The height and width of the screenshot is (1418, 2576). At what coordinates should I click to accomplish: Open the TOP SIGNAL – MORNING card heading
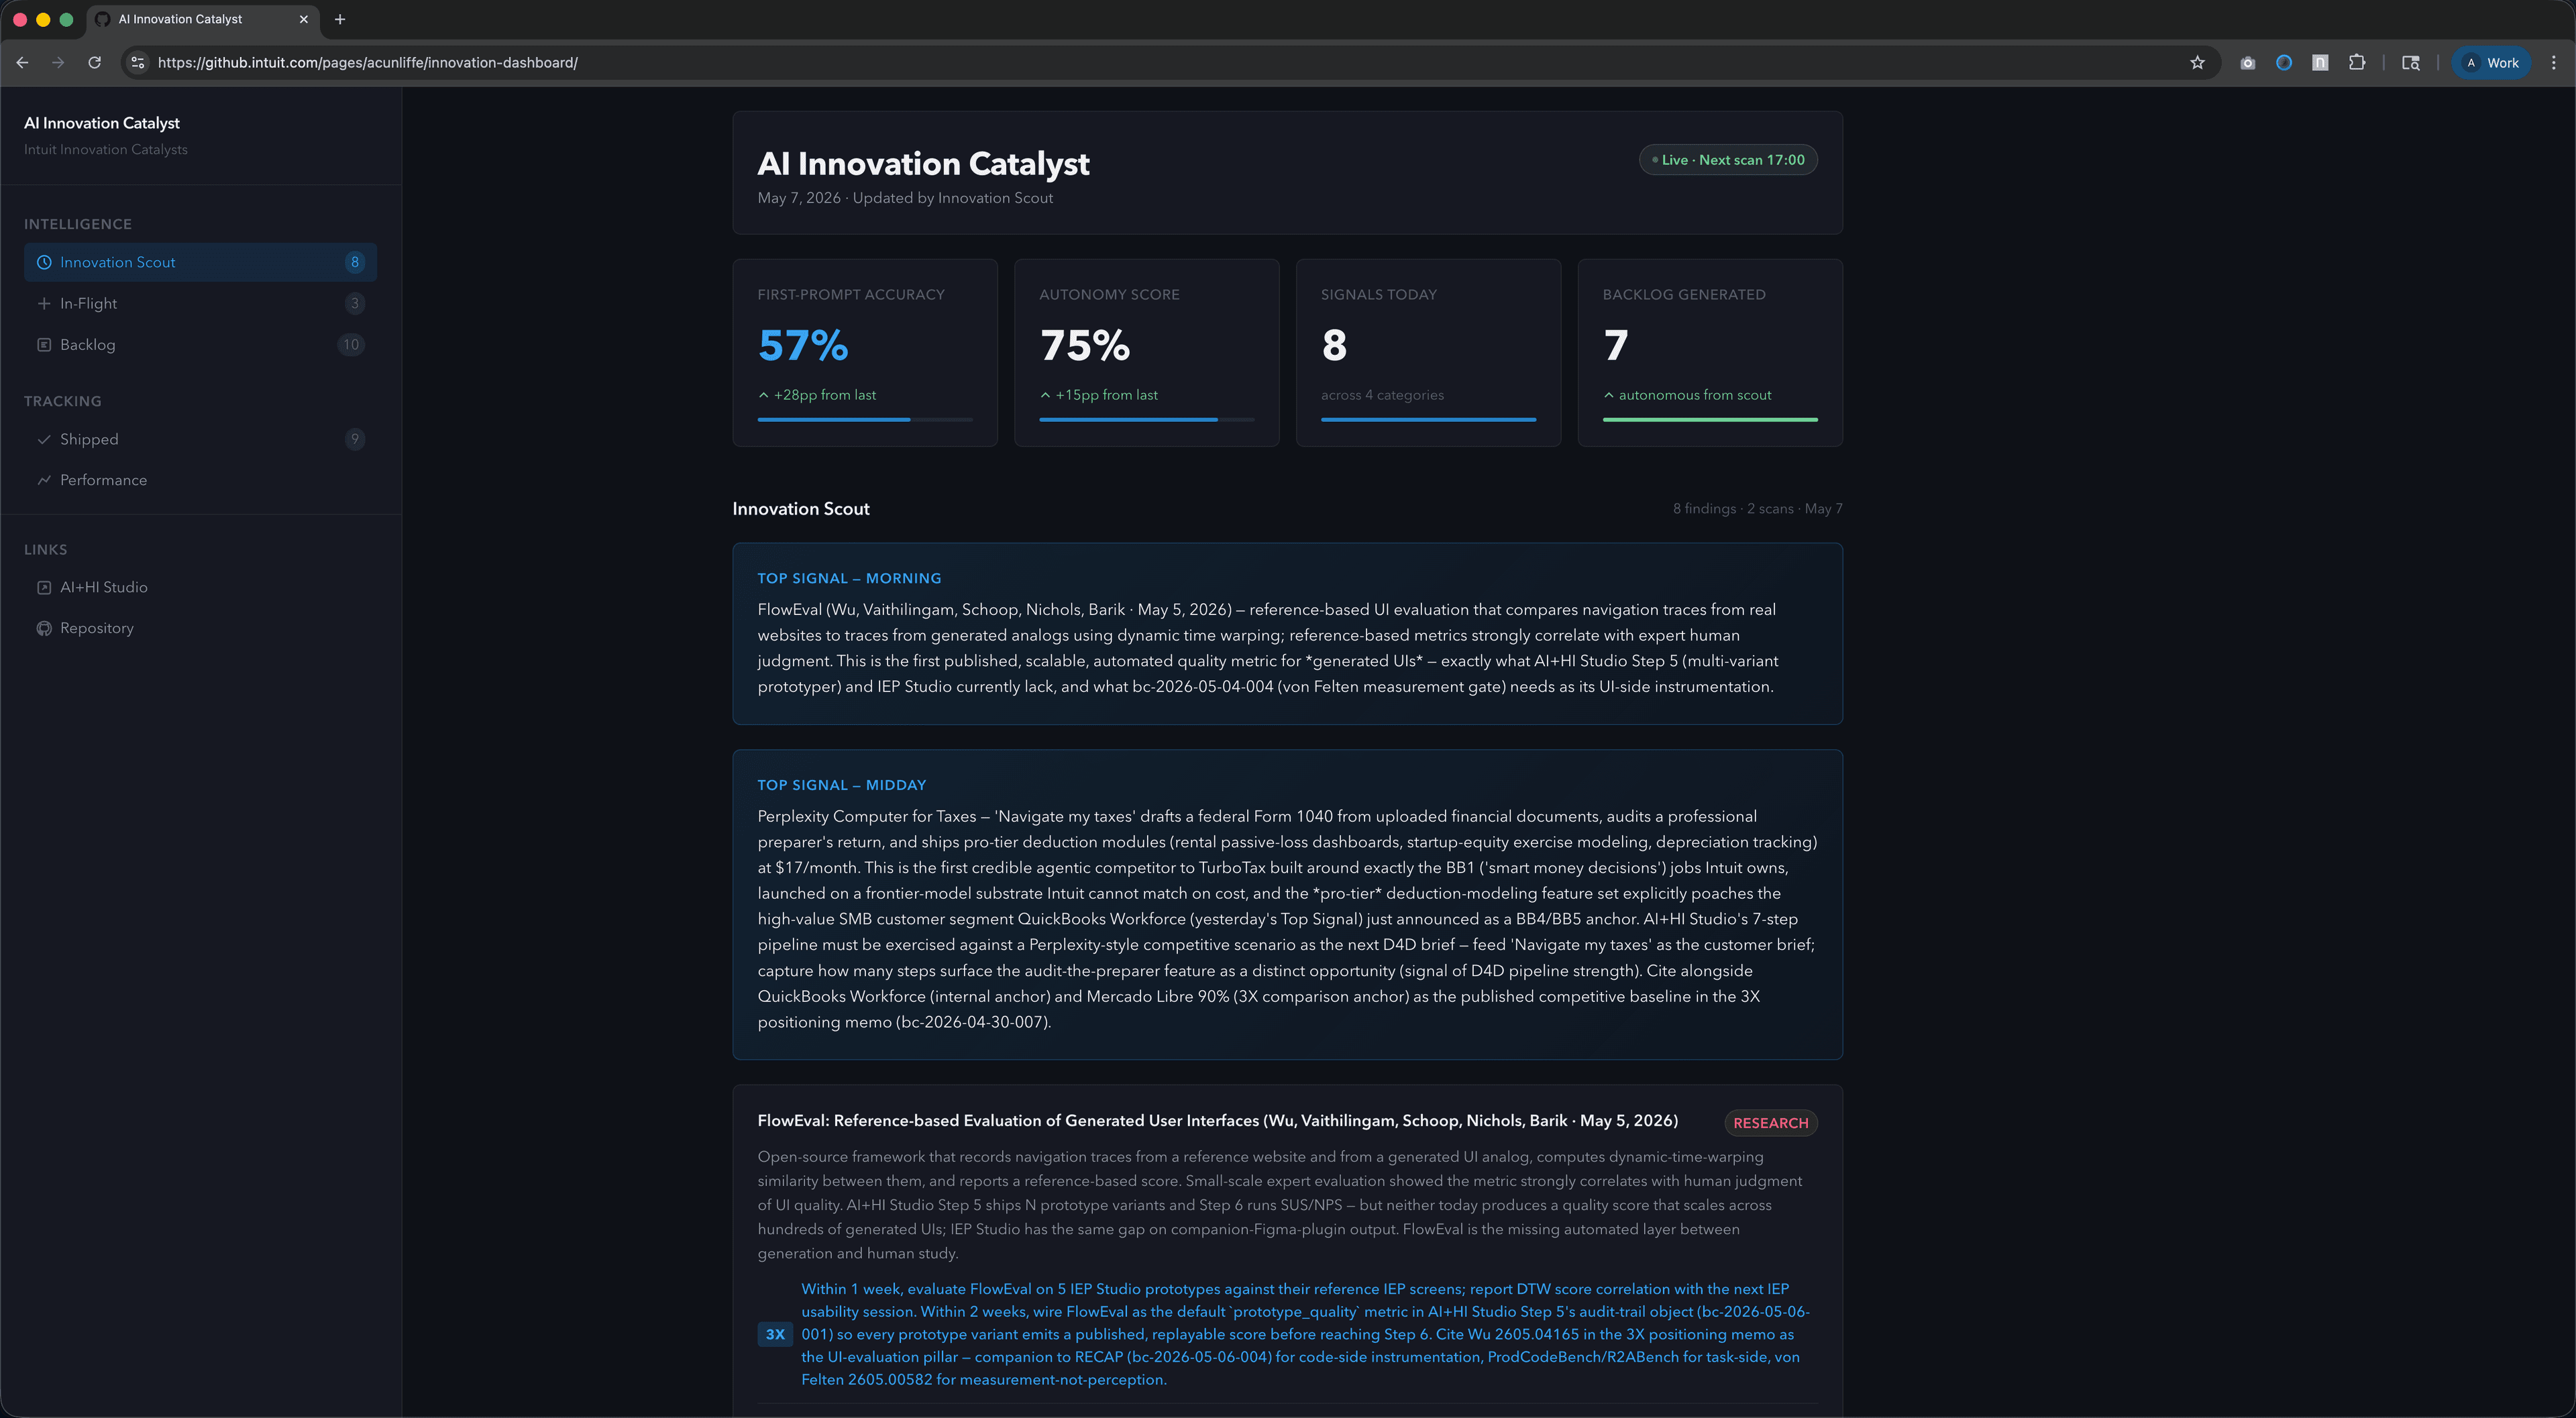pos(849,578)
